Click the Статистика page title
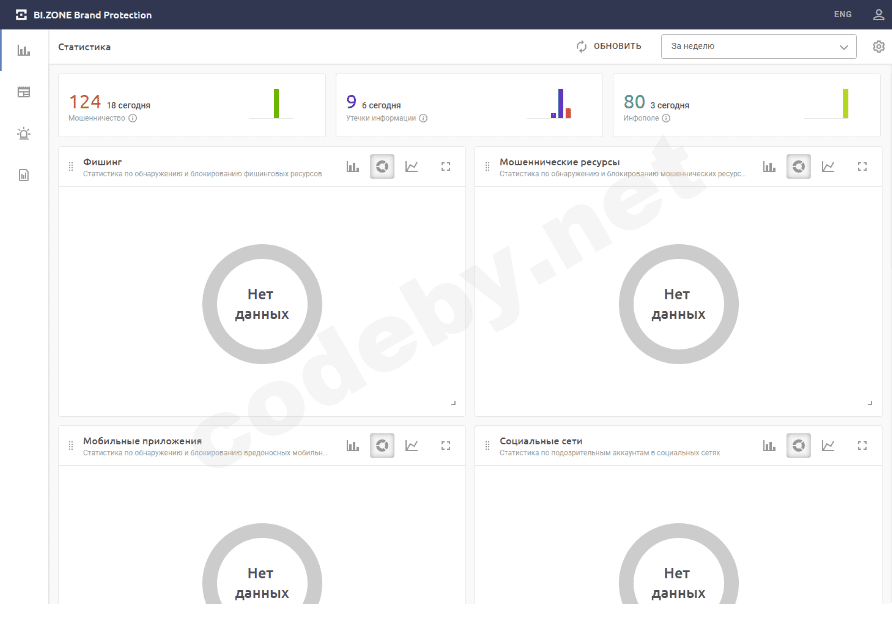The height and width of the screenshot is (622, 892). 84,47
